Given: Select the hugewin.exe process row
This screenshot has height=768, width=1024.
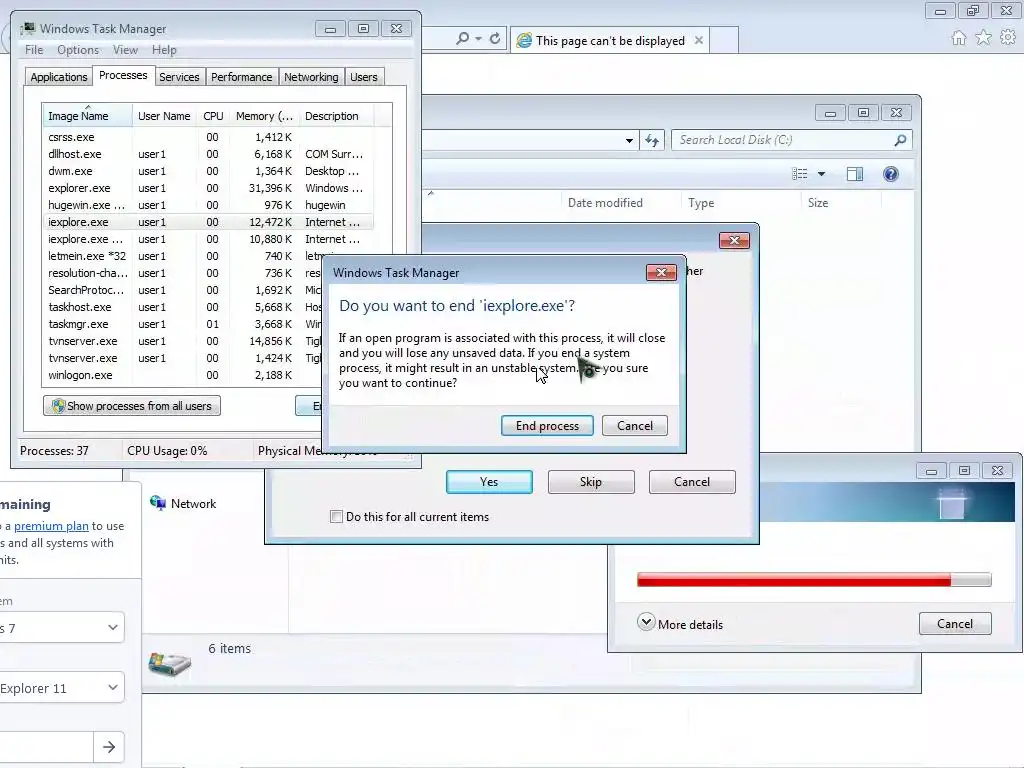Looking at the screenshot, I should 208,205.
